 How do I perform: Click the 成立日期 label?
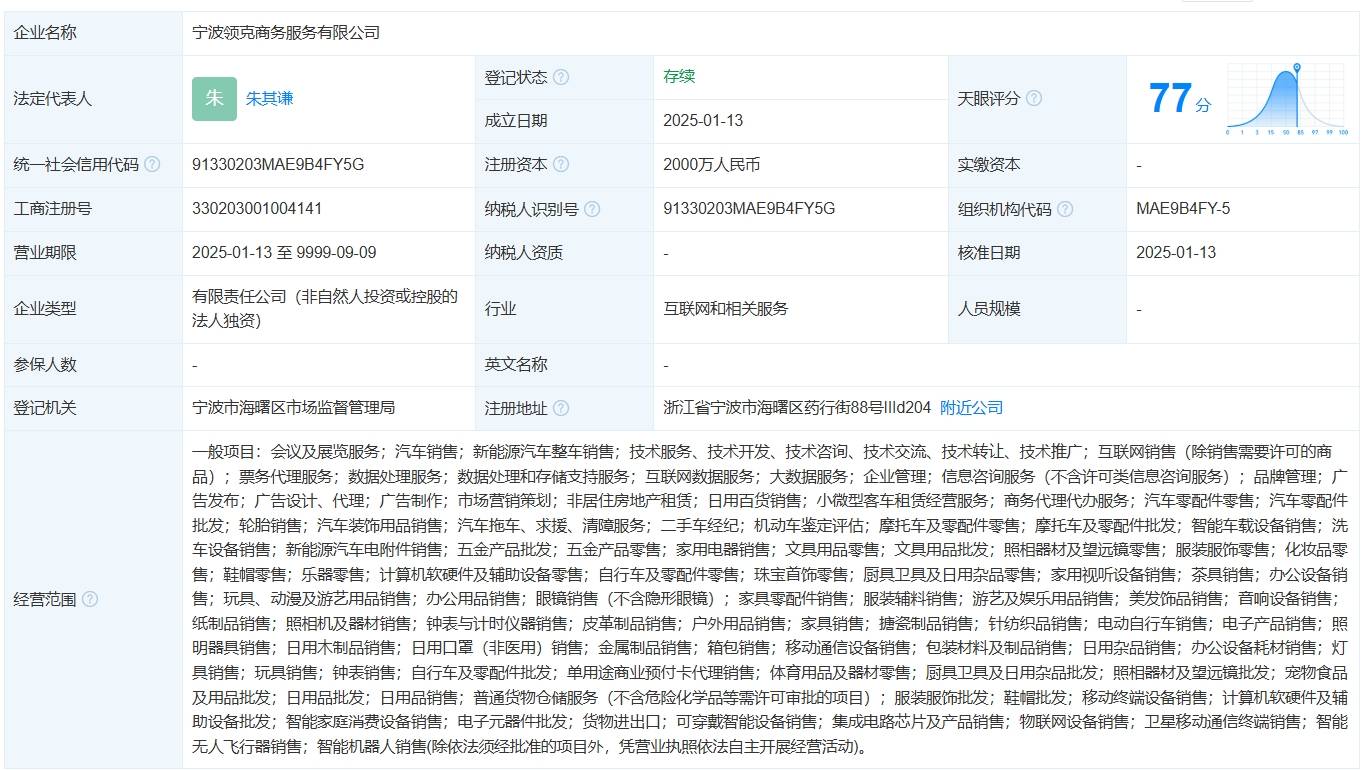click(x=516, y=121)
